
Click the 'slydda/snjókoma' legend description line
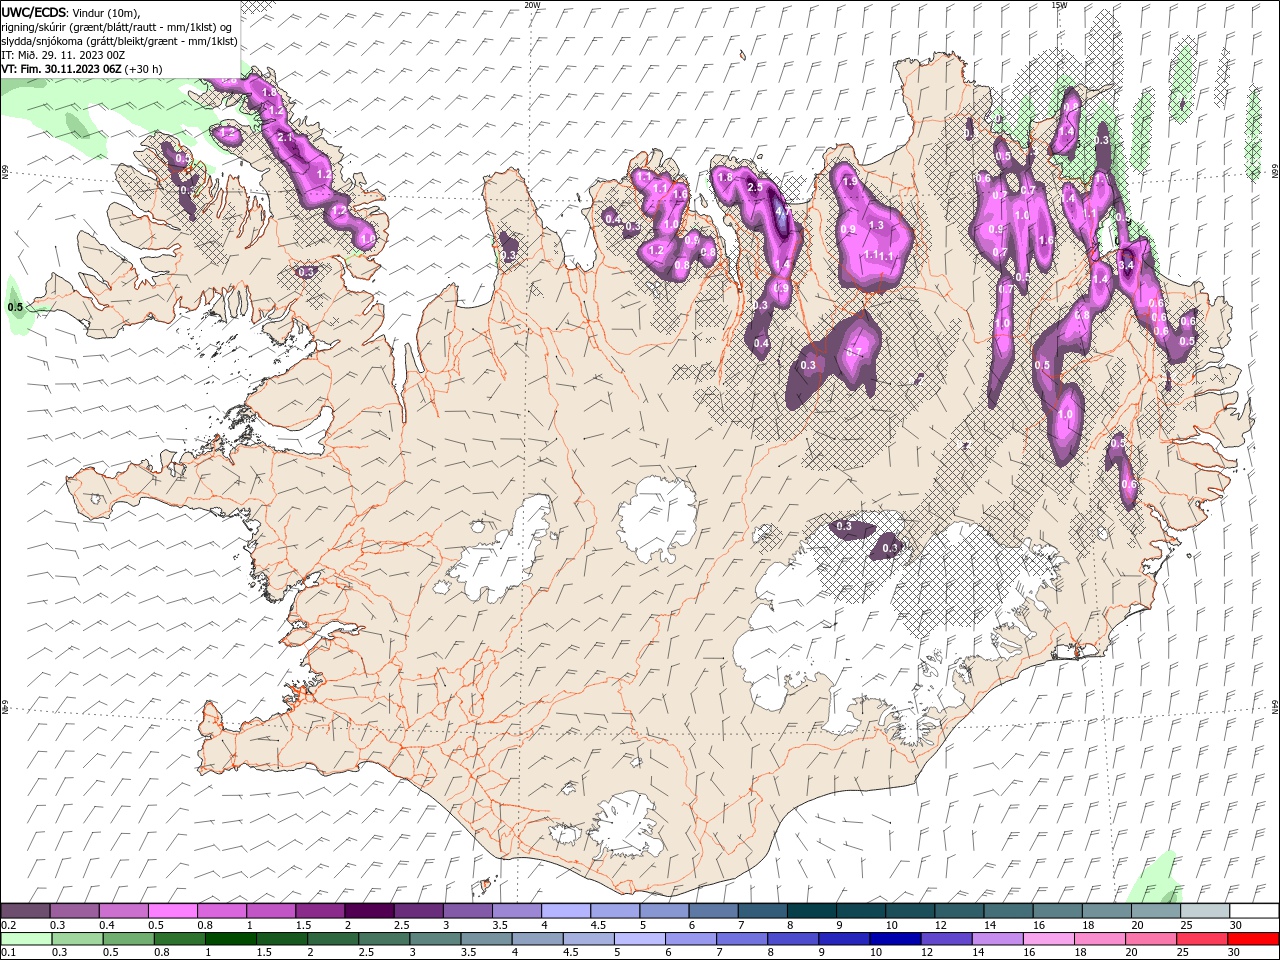(x=119, y=41)
